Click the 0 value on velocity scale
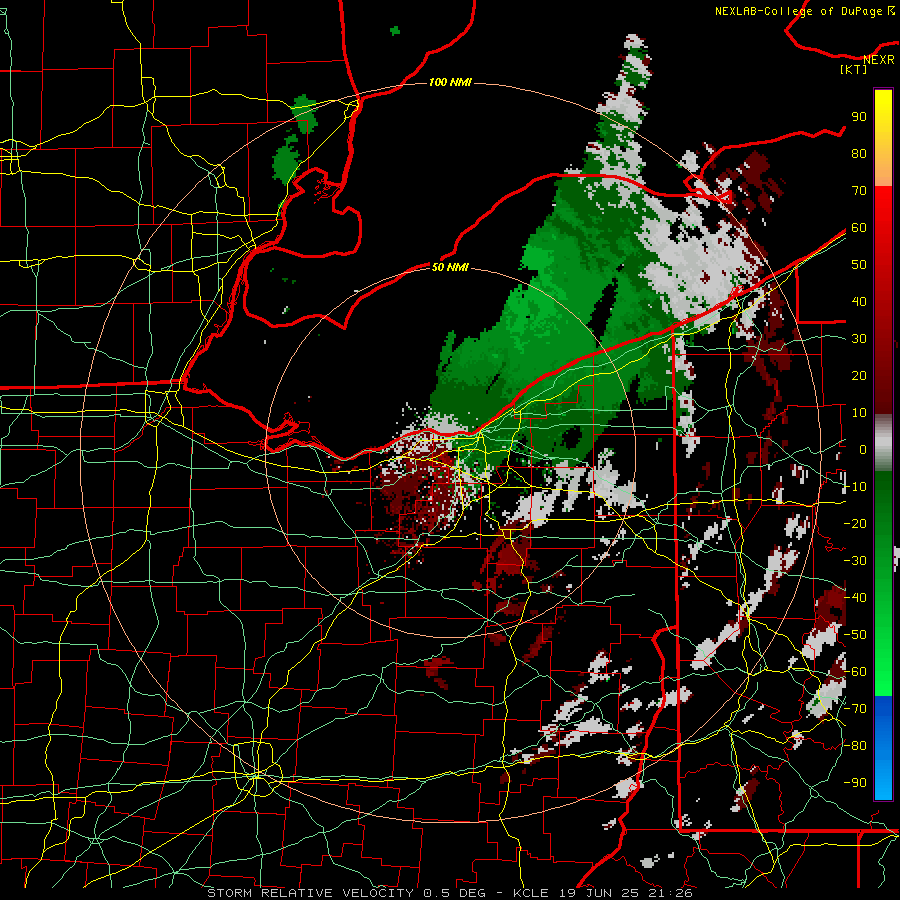 (863, 450)
